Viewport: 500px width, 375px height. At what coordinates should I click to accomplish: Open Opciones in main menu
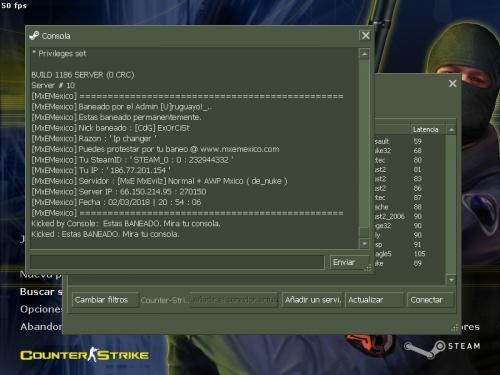41,309
